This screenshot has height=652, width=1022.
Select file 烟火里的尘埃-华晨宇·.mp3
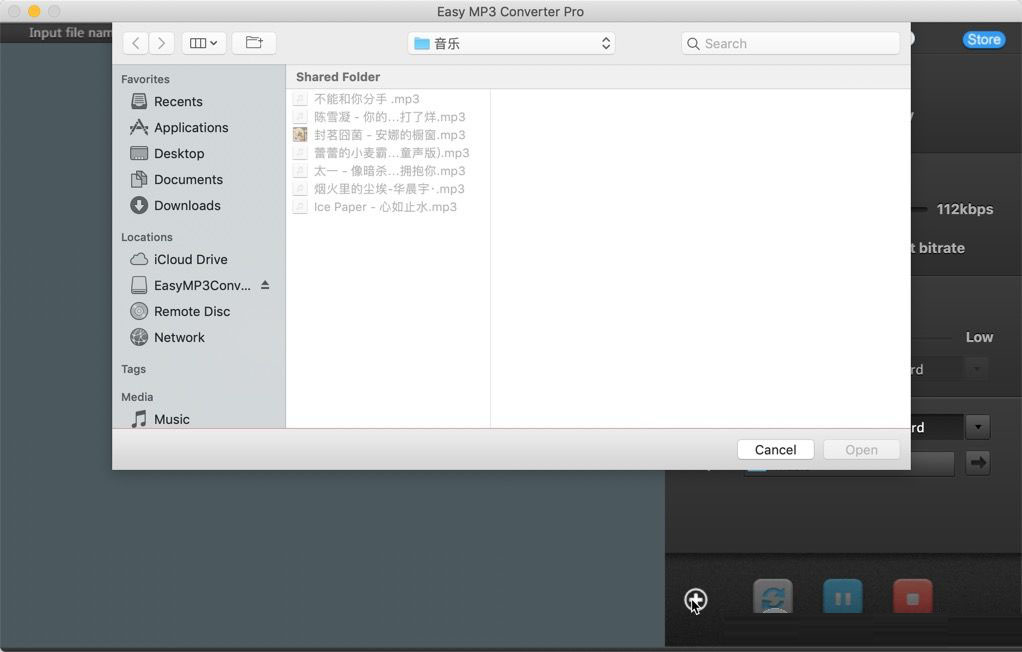[x=390, y=189]
